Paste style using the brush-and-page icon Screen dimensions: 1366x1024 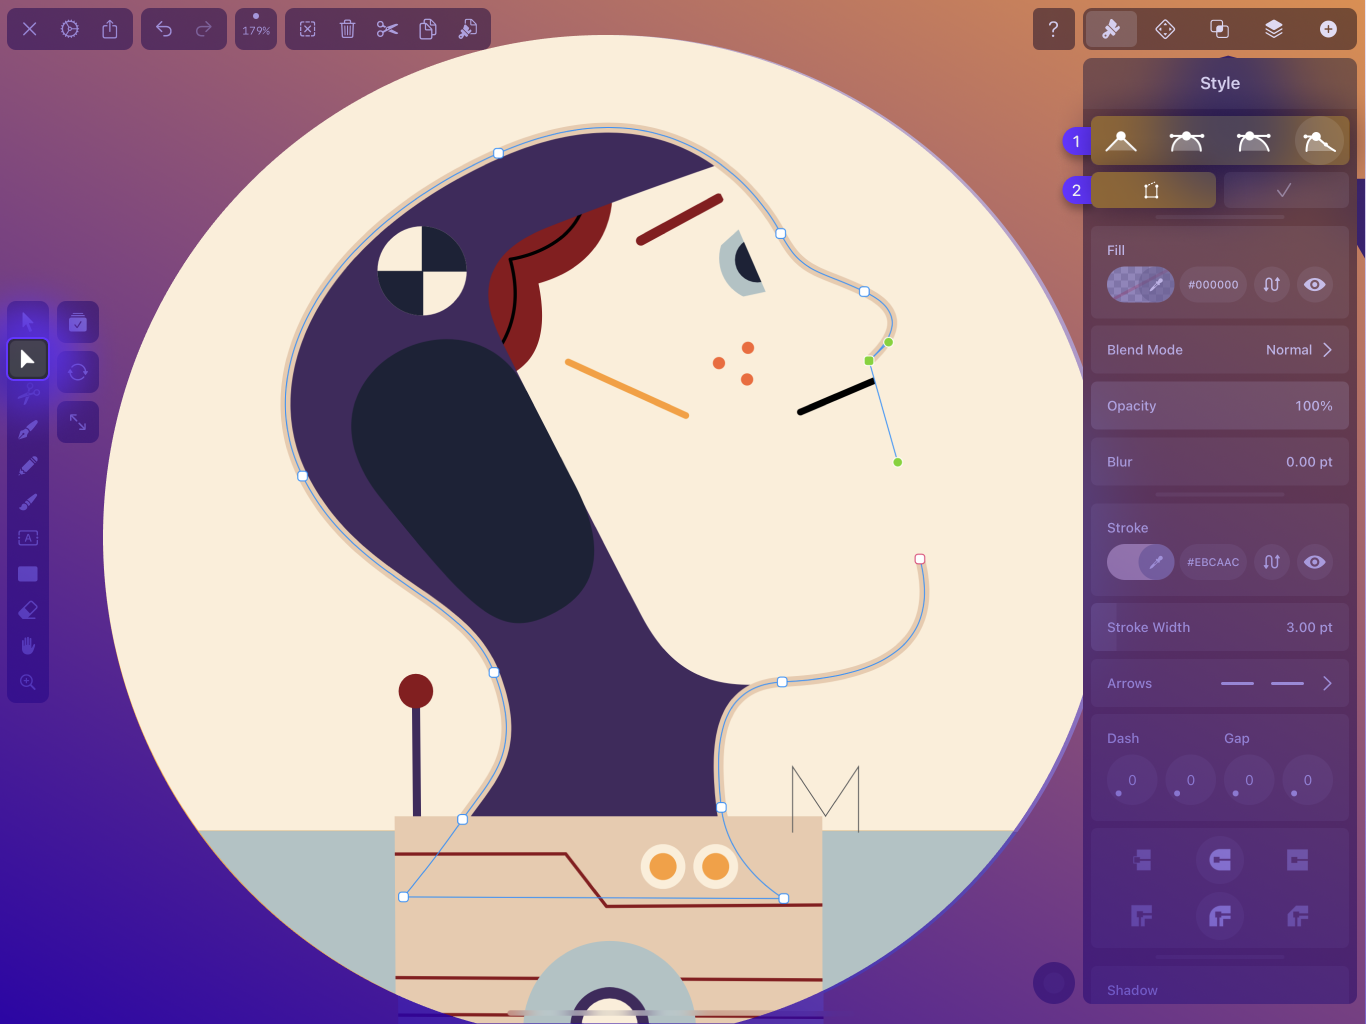(468, 29)
